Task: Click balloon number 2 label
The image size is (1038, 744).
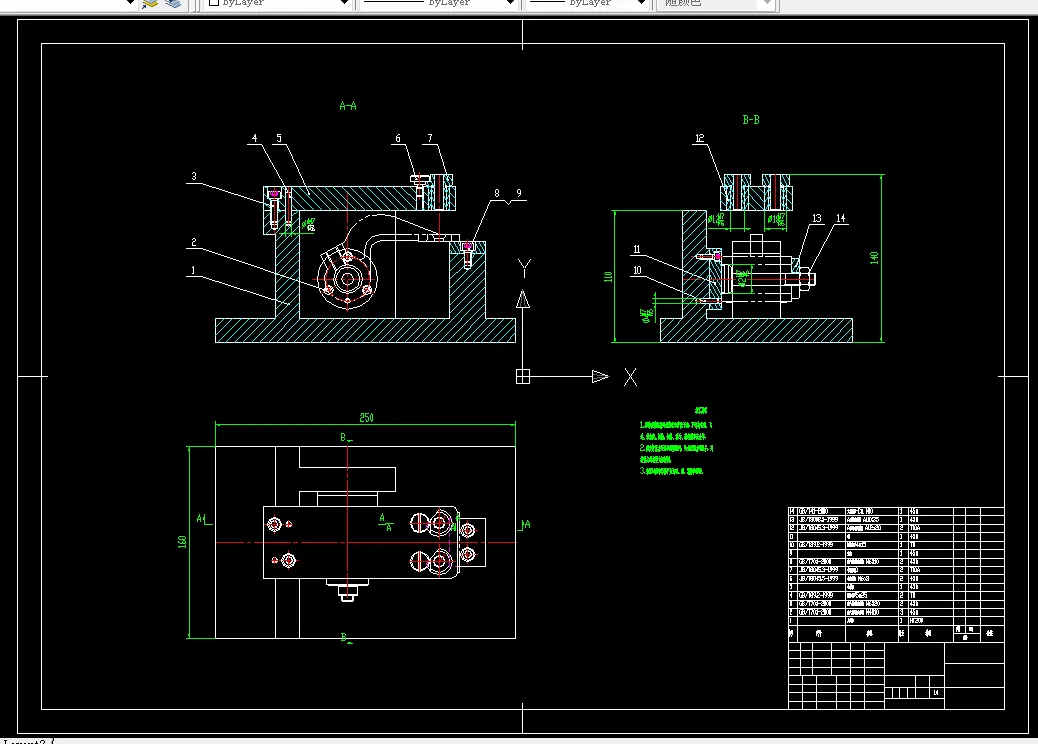Action: pyautogui.click(x=193, y=242)
